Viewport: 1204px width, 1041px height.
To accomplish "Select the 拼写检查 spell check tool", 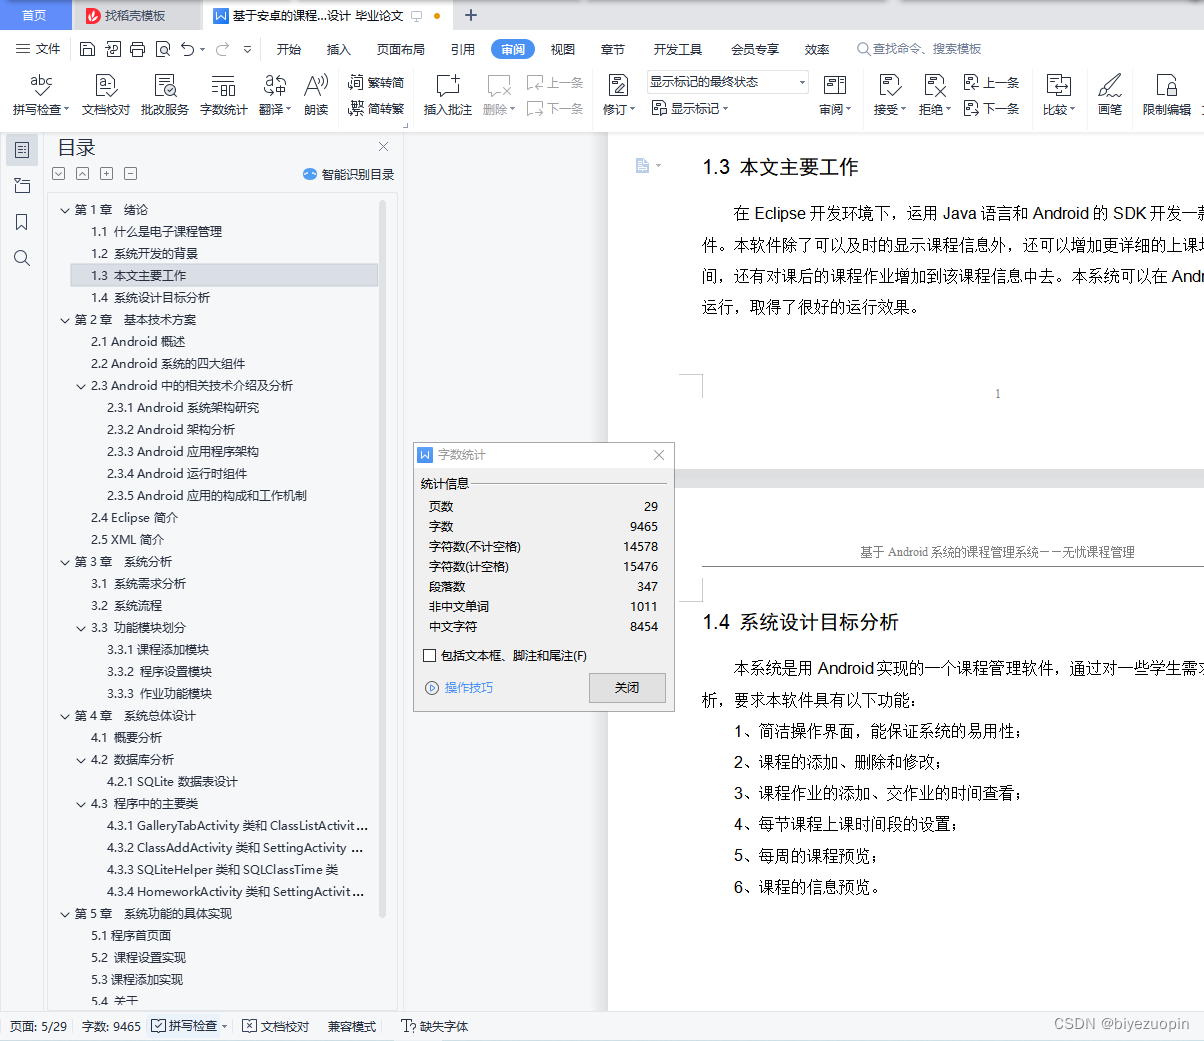I will pyautogui.click(x=40, y=95).
